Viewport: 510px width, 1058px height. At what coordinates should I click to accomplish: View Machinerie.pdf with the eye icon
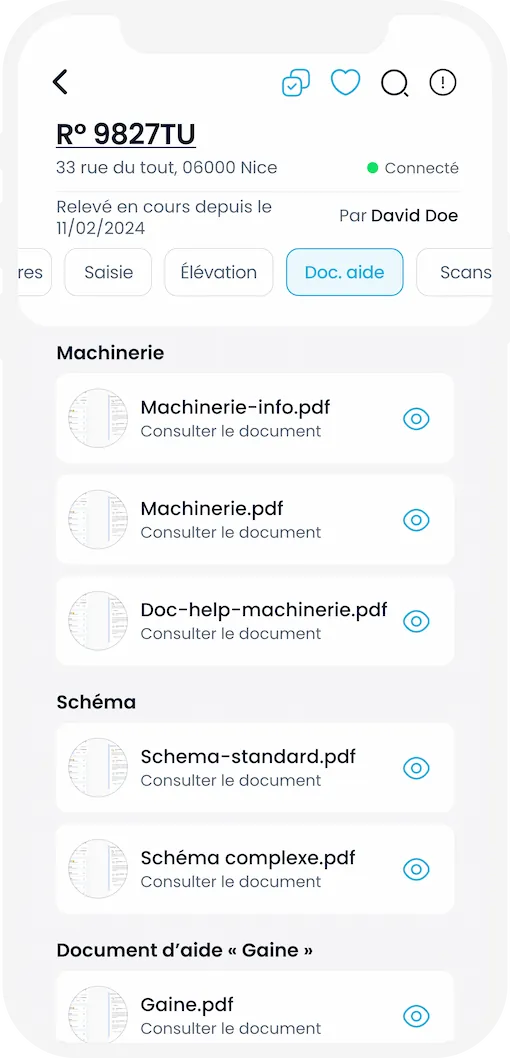pyautogui.click(x=416, y=520)
